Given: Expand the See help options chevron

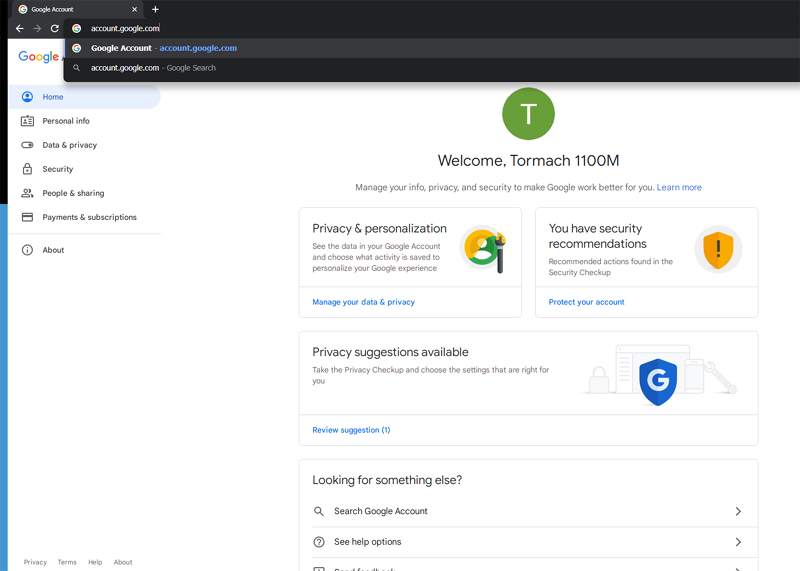Looking at the screenshot, I should pos(738,542).
